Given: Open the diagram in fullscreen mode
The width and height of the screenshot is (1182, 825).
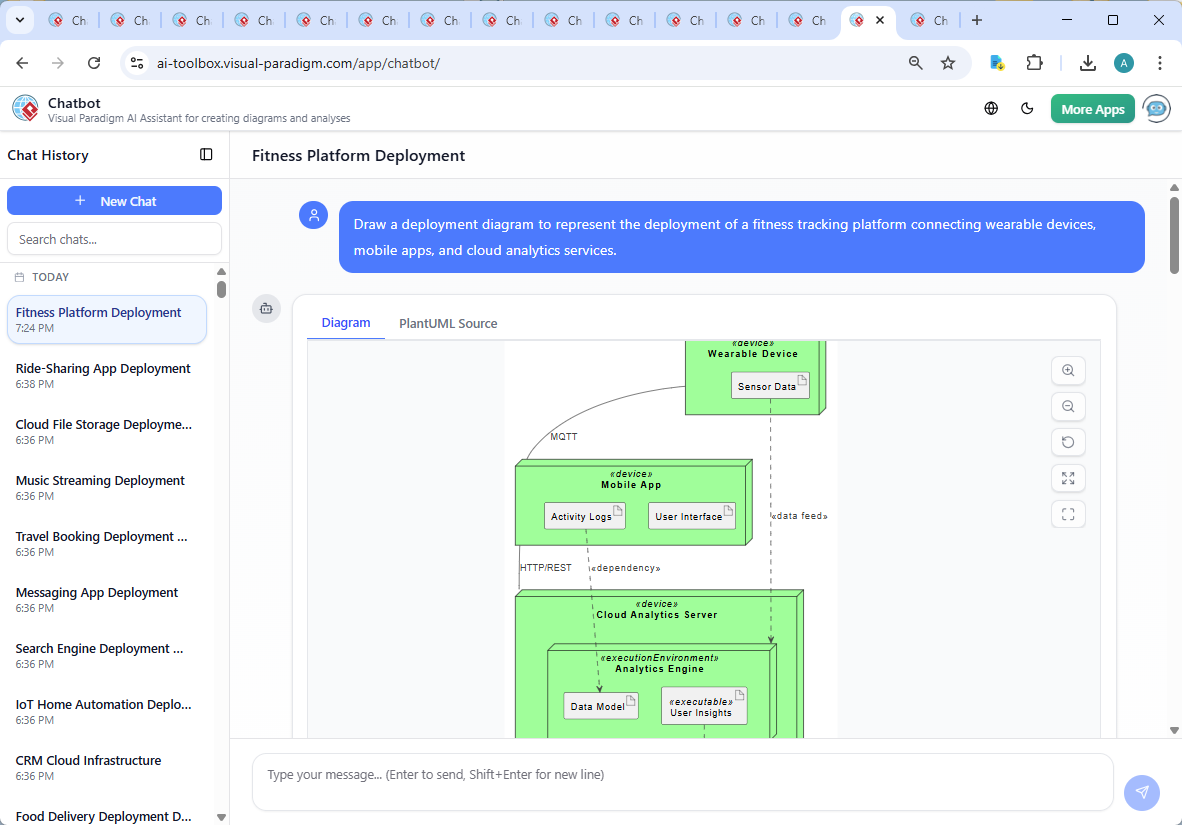Looking at the screenshot, I should (x=1068, y=514).
